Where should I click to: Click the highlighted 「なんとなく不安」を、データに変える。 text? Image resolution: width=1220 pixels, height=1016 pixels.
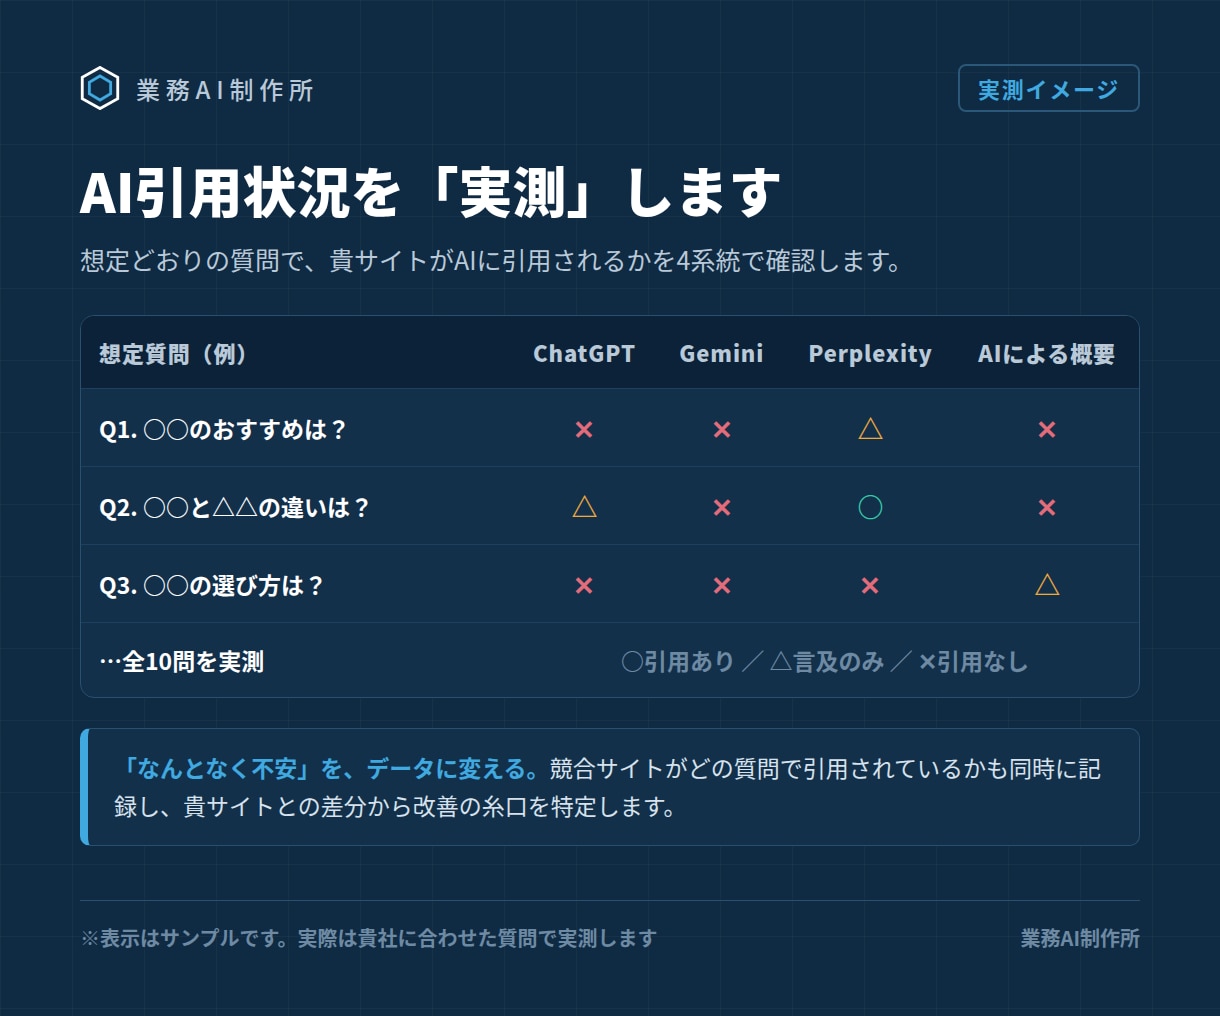click(x=328, y=769)
